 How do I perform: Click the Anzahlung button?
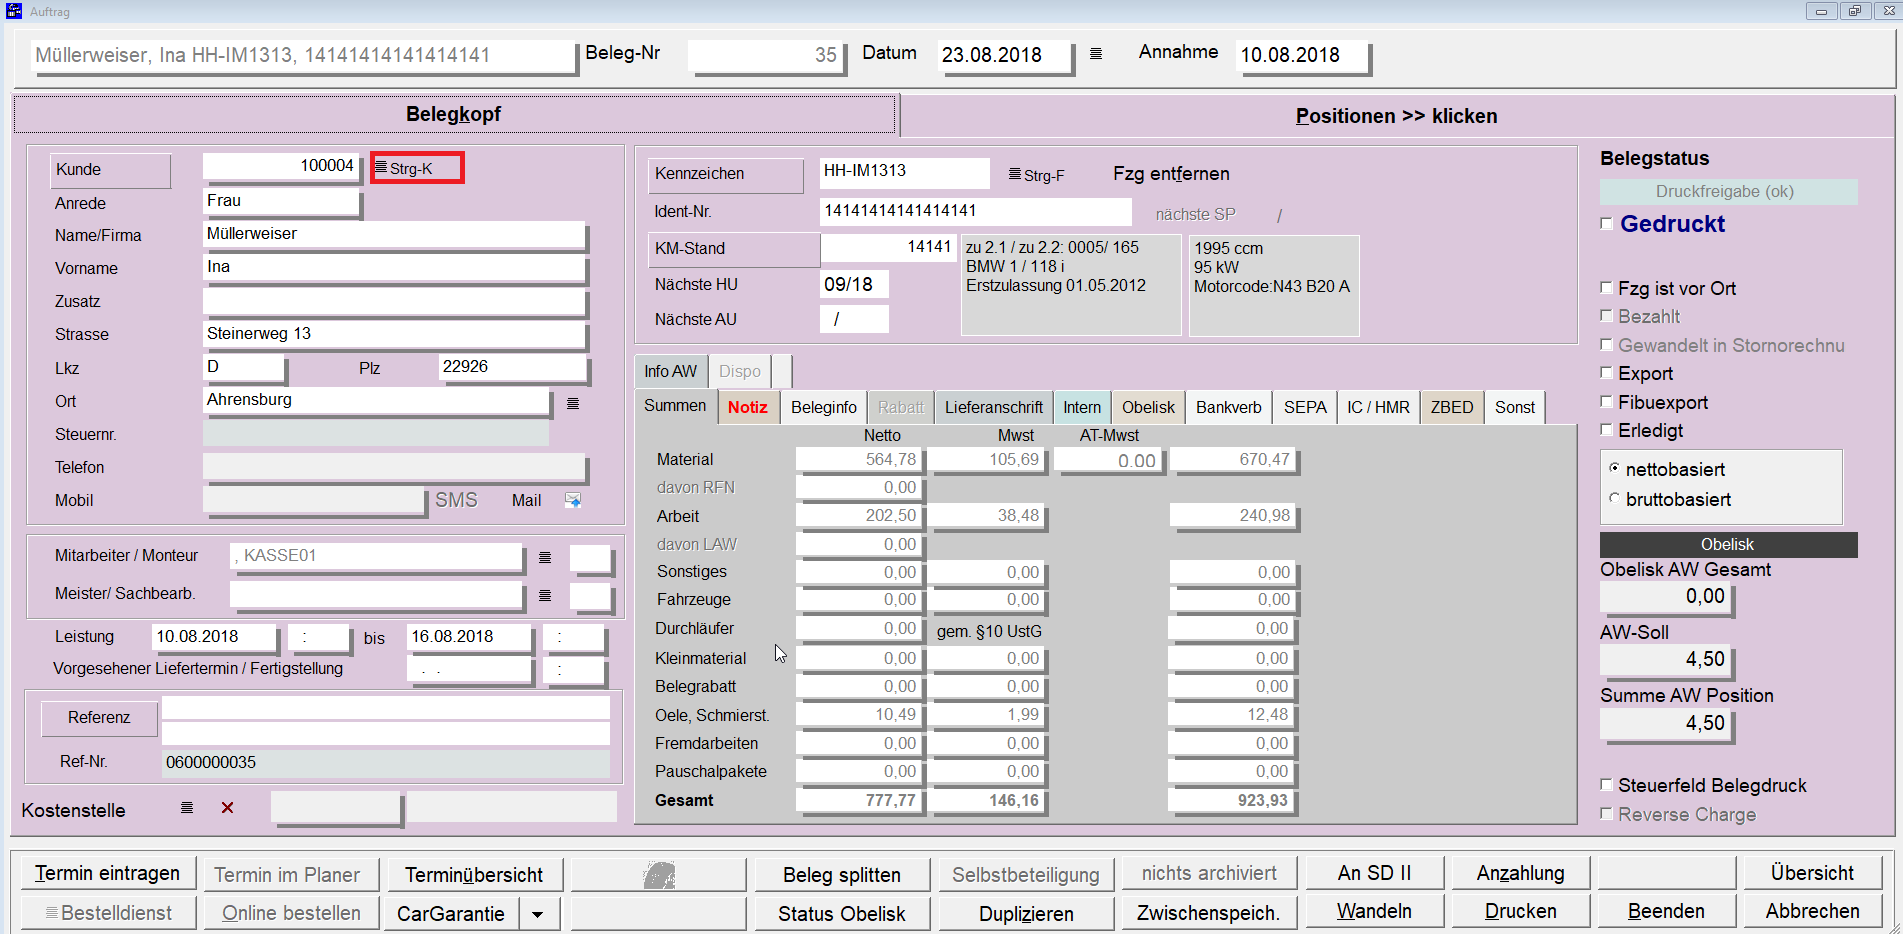pyautogui.click(x=1520, y=873)
